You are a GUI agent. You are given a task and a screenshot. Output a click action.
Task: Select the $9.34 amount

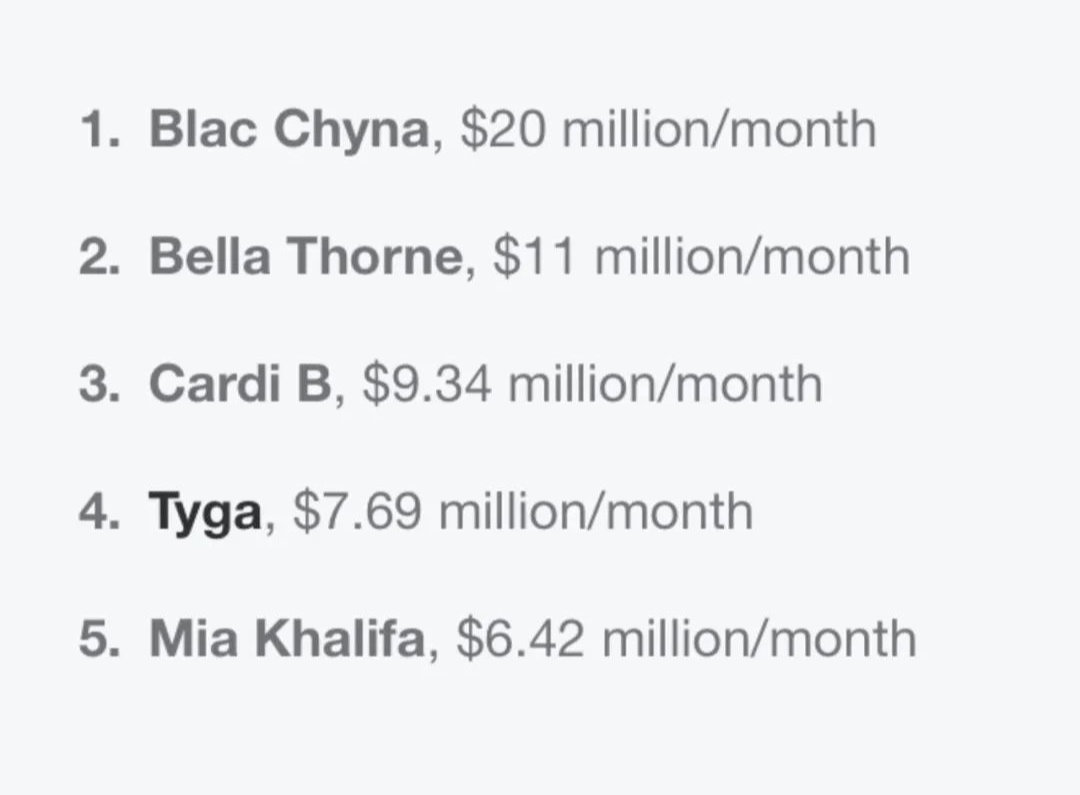pos(427,385)
